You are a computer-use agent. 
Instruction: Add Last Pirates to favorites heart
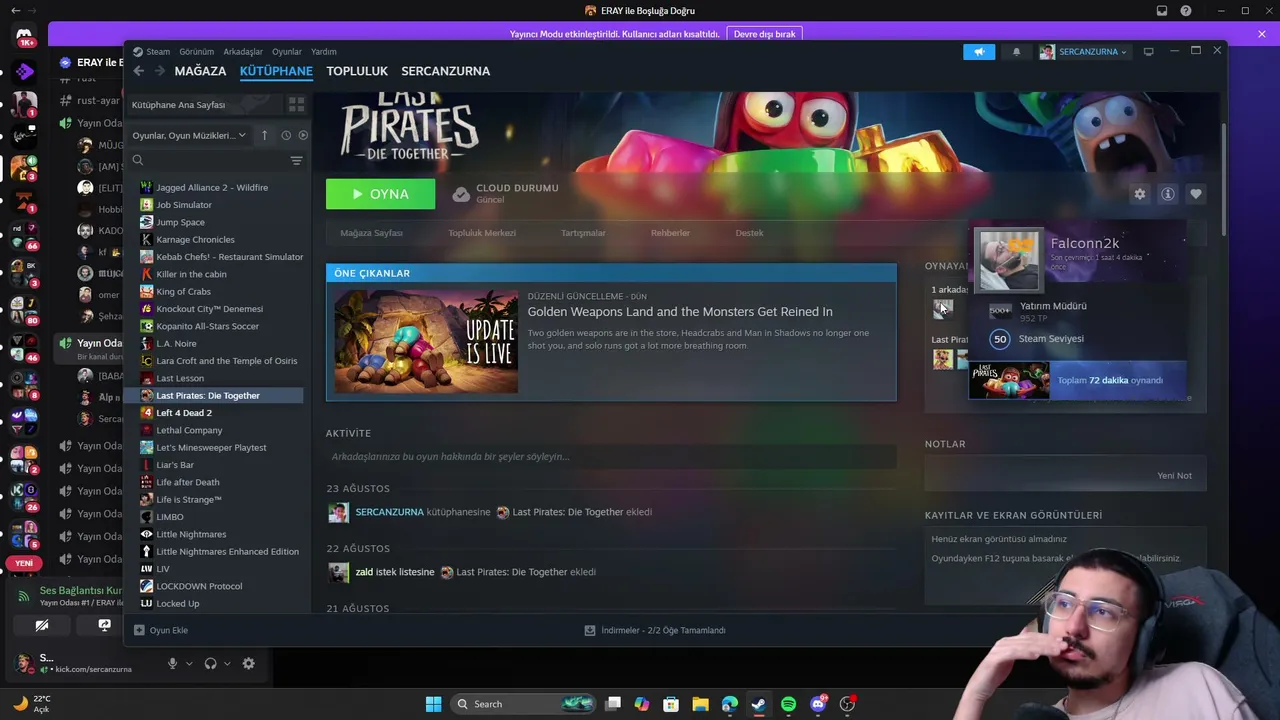[1195, 194]
